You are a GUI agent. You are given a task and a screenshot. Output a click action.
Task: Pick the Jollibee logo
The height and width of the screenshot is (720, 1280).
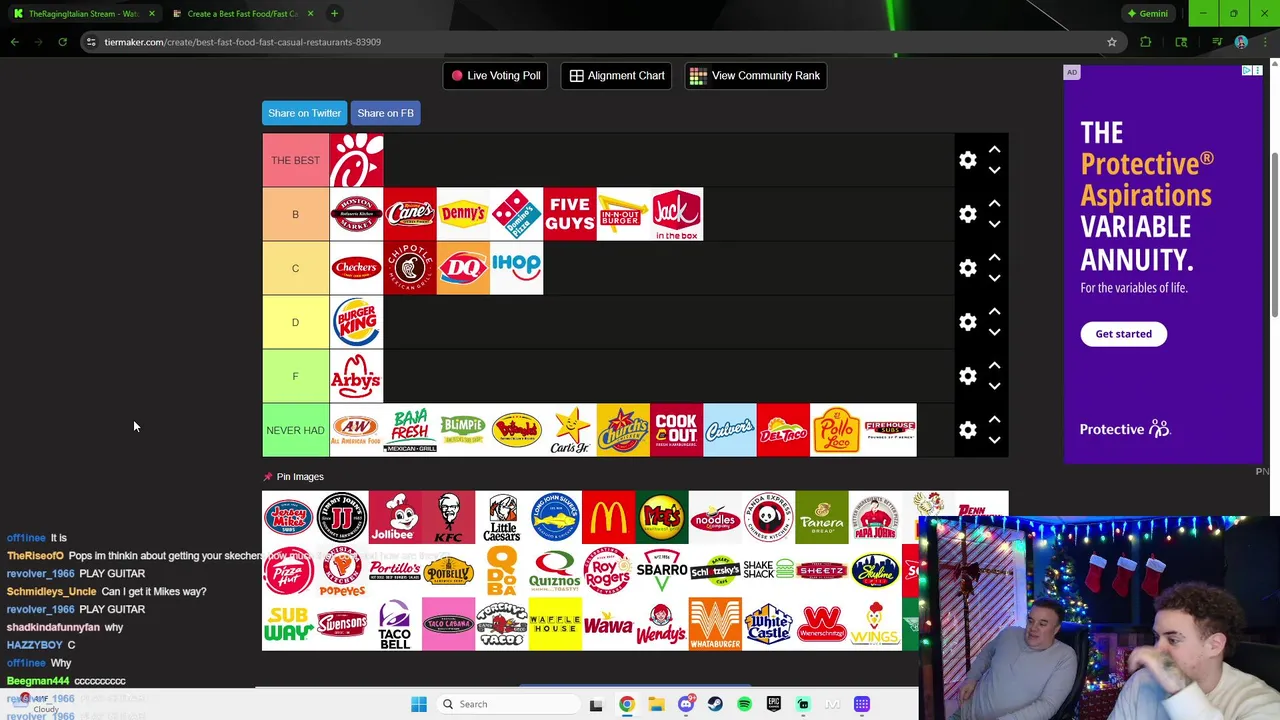[x=395, y=517]
